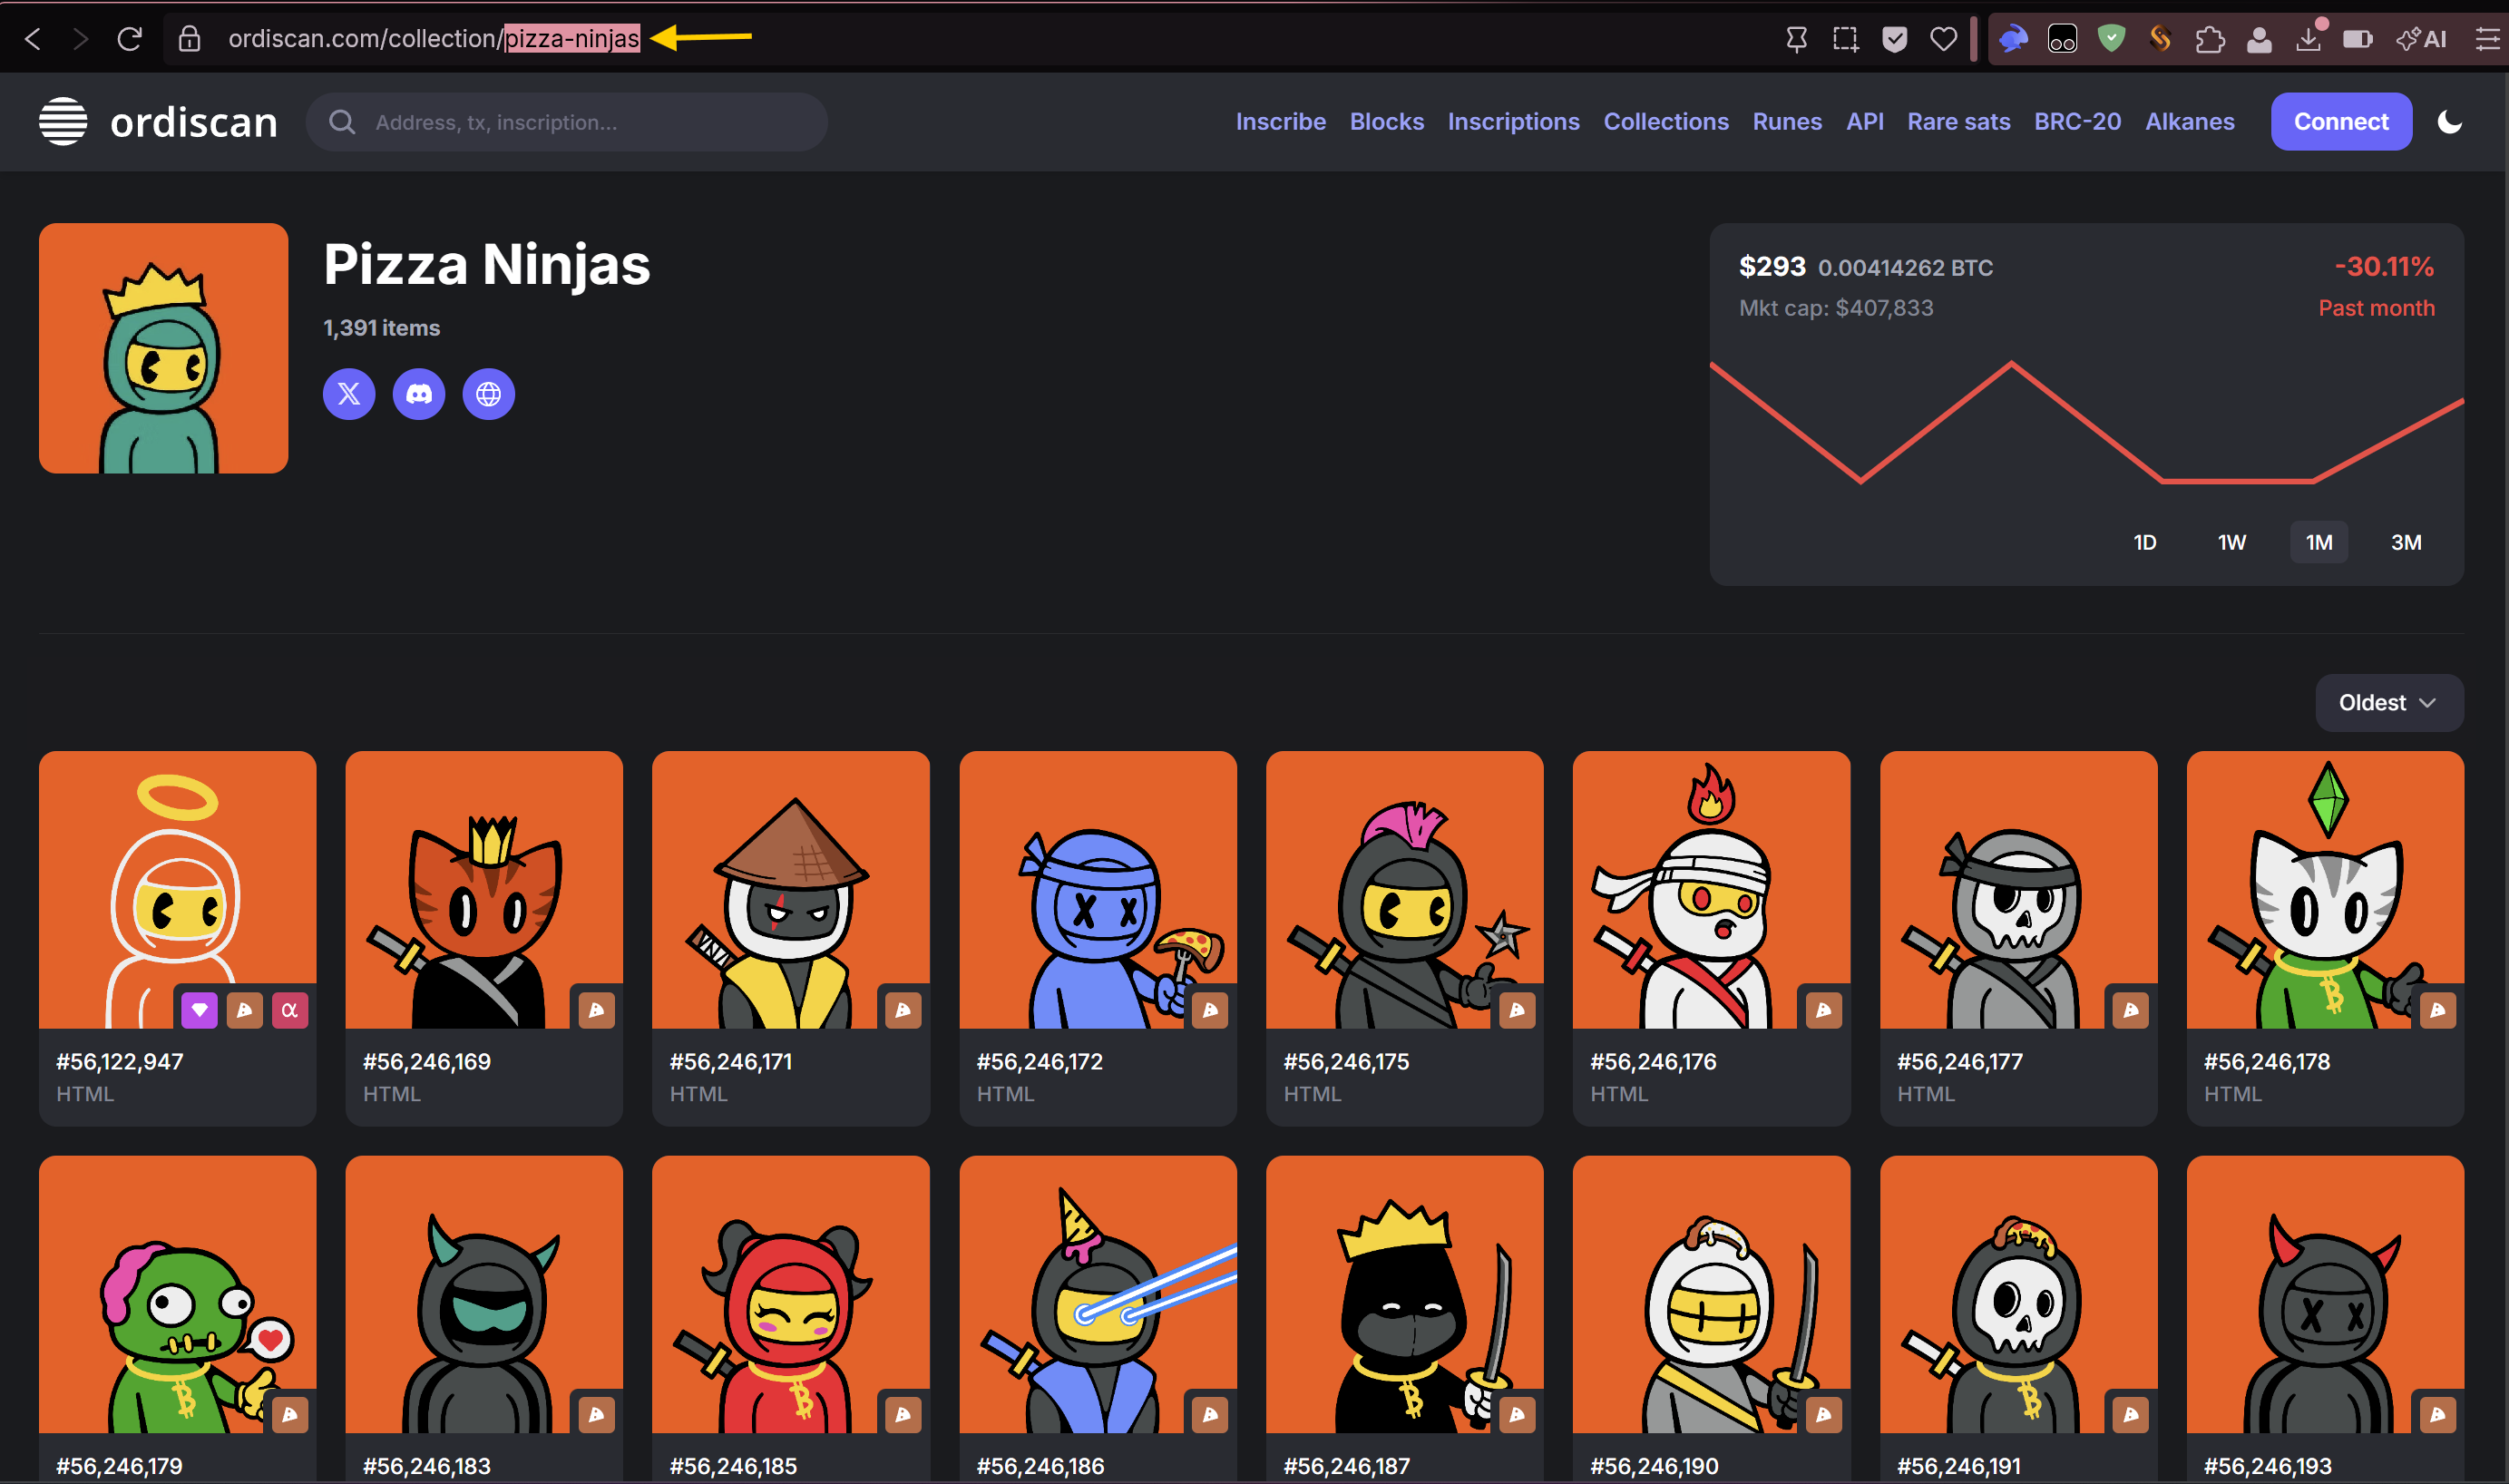Open the browser extensions puzzle icon
The width and height of the screenshot is (2509, 1484).
pos(2210,39)
